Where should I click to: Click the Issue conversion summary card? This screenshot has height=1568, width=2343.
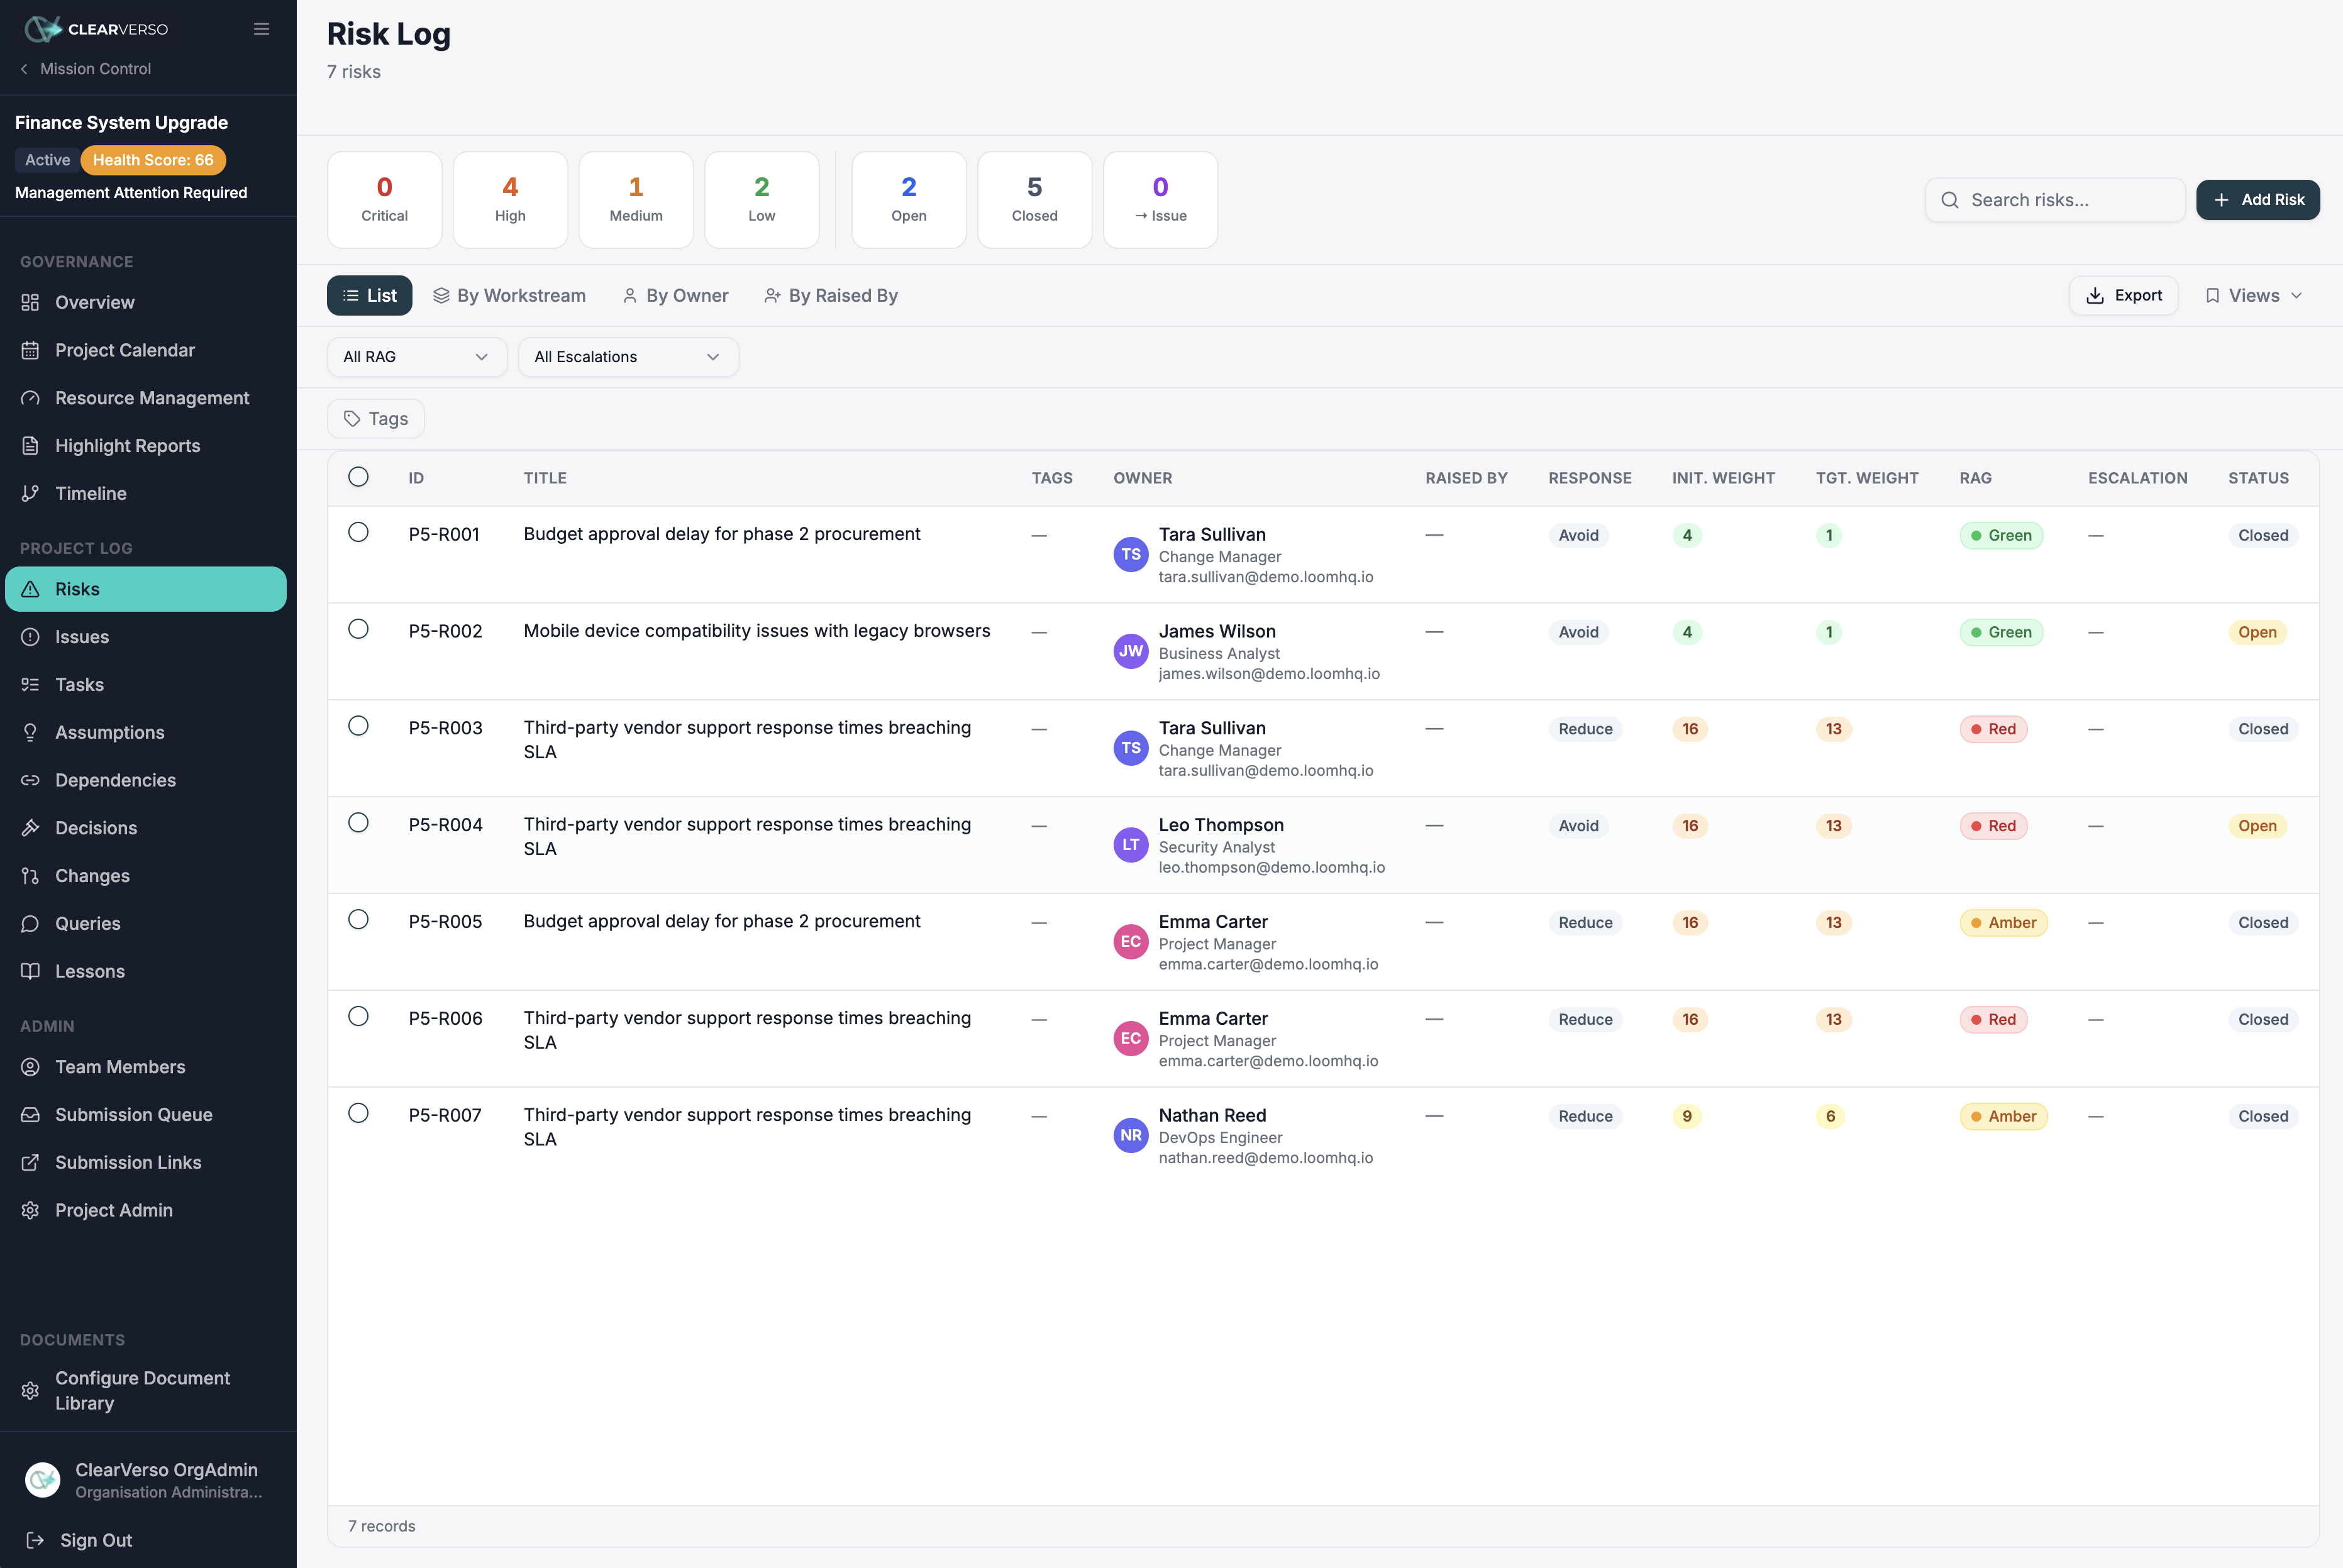1160,199
